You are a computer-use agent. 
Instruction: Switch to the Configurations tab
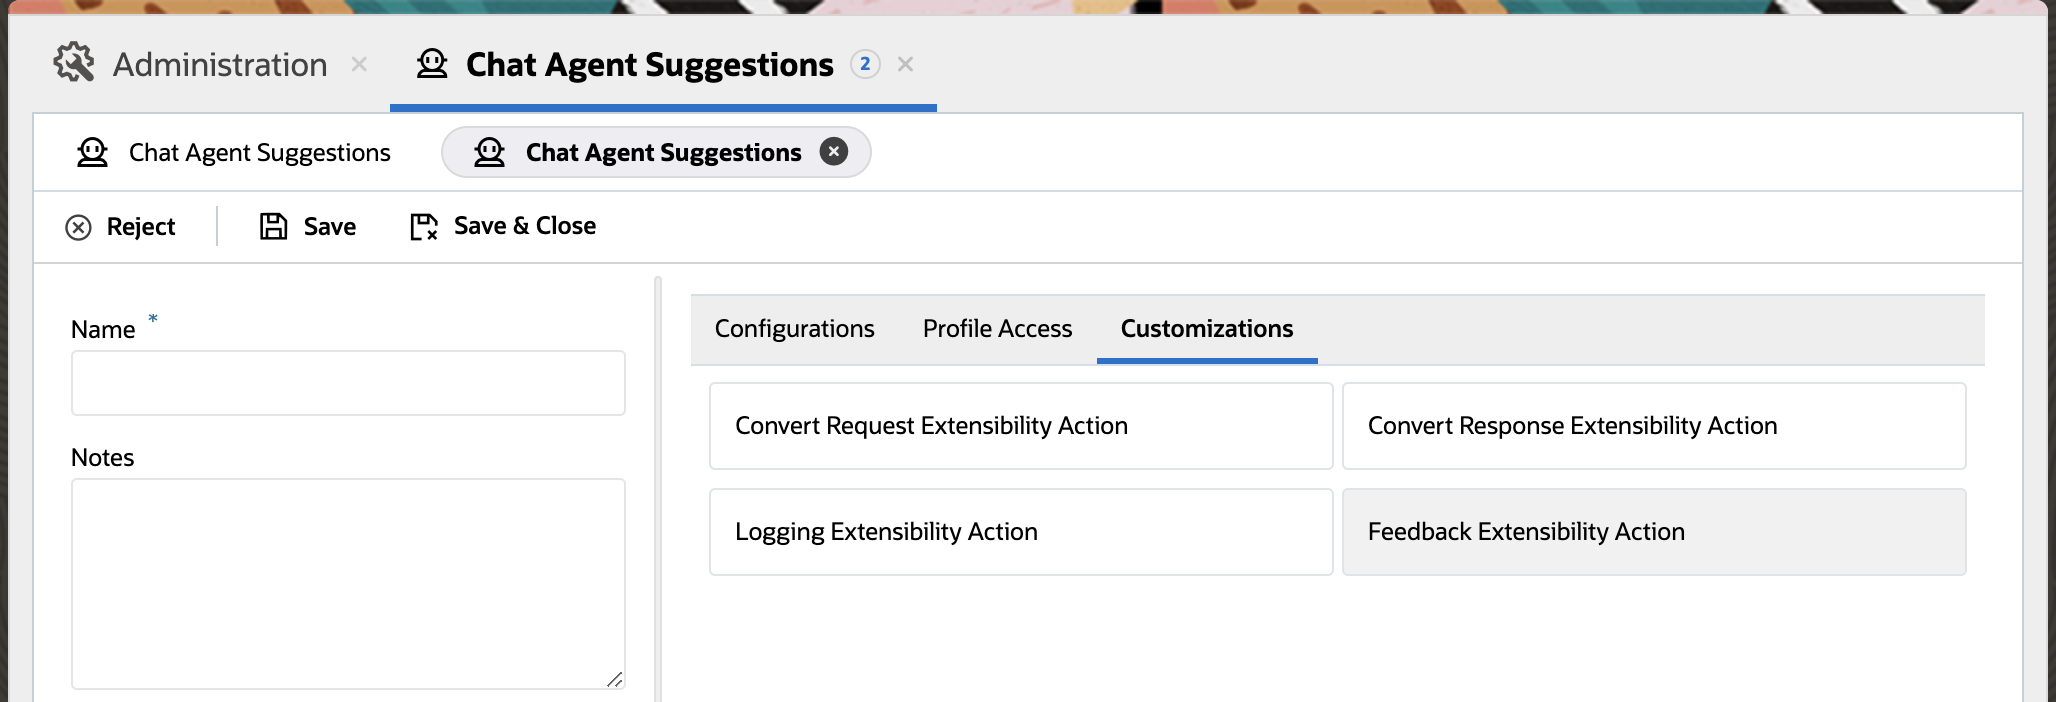(x=794, y=329)
